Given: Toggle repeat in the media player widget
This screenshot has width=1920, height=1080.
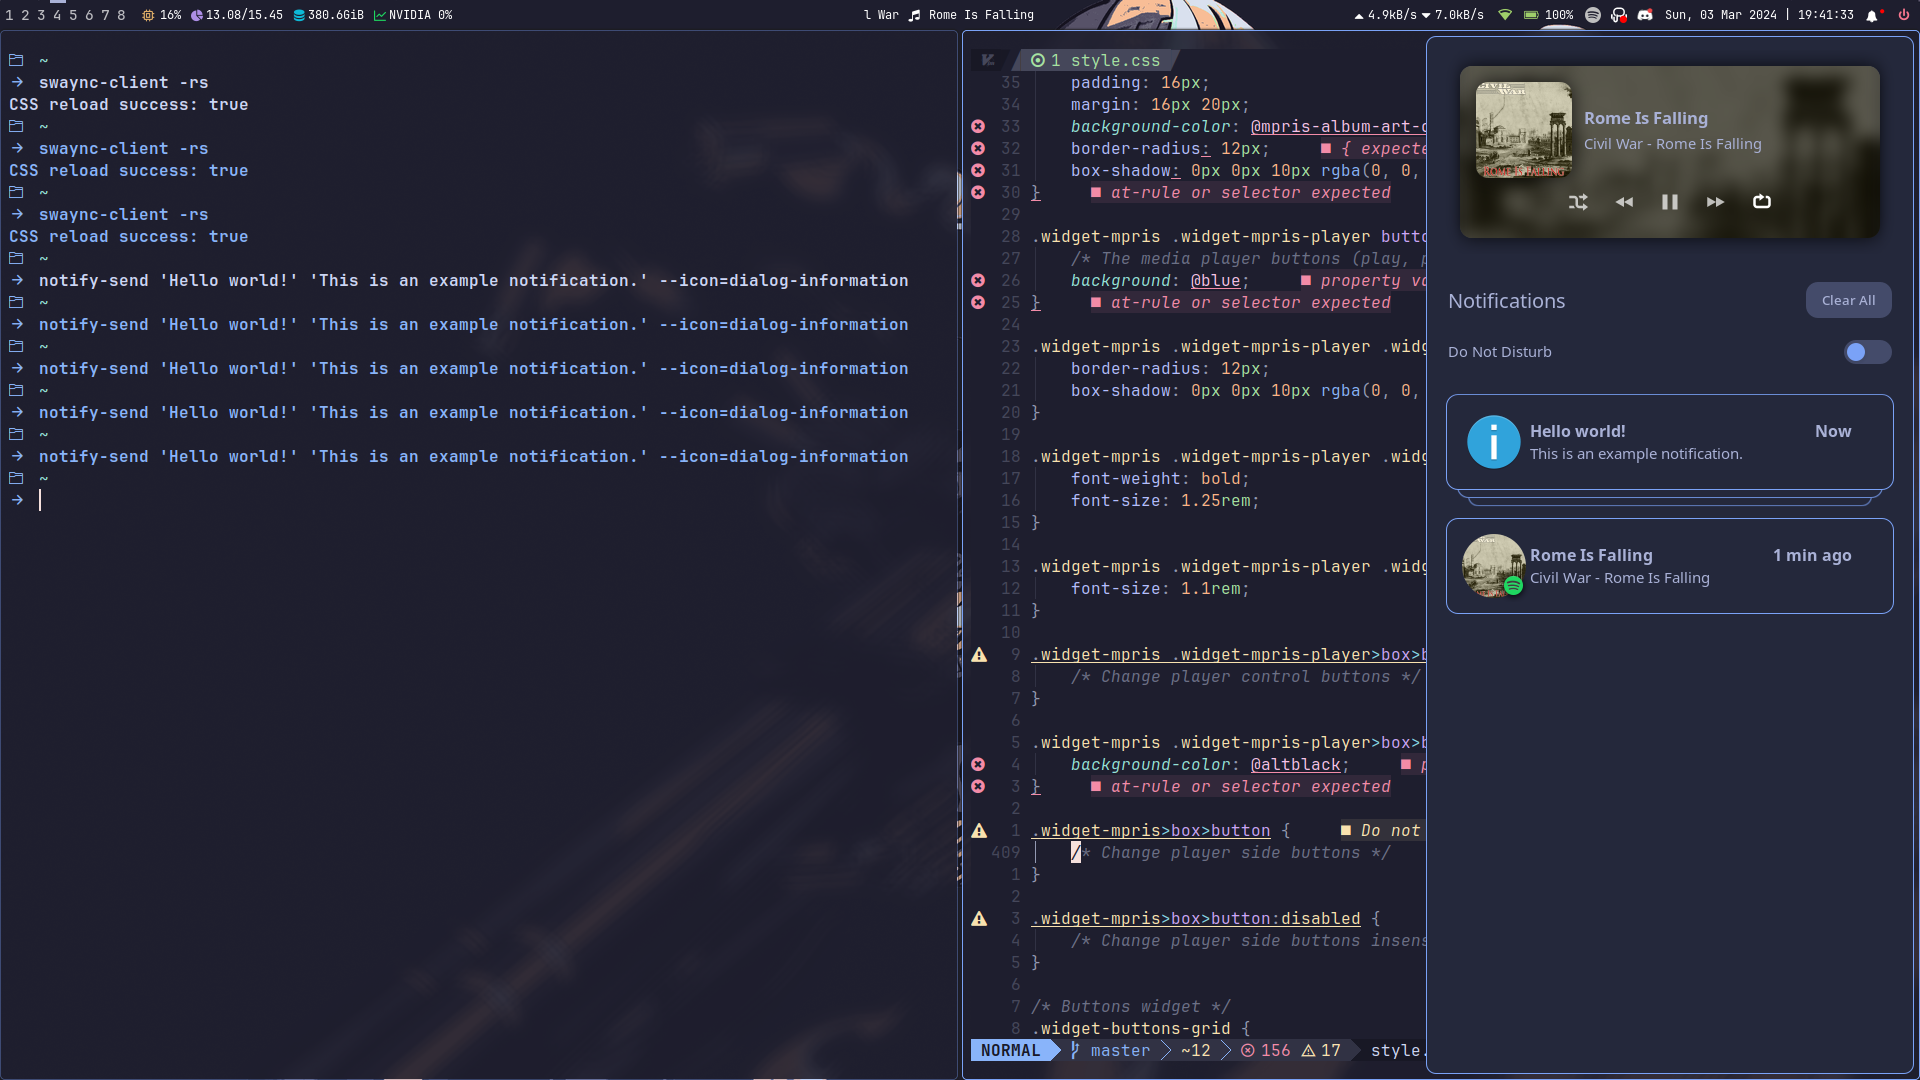Looking at the screenshot, I should 1762,202.
